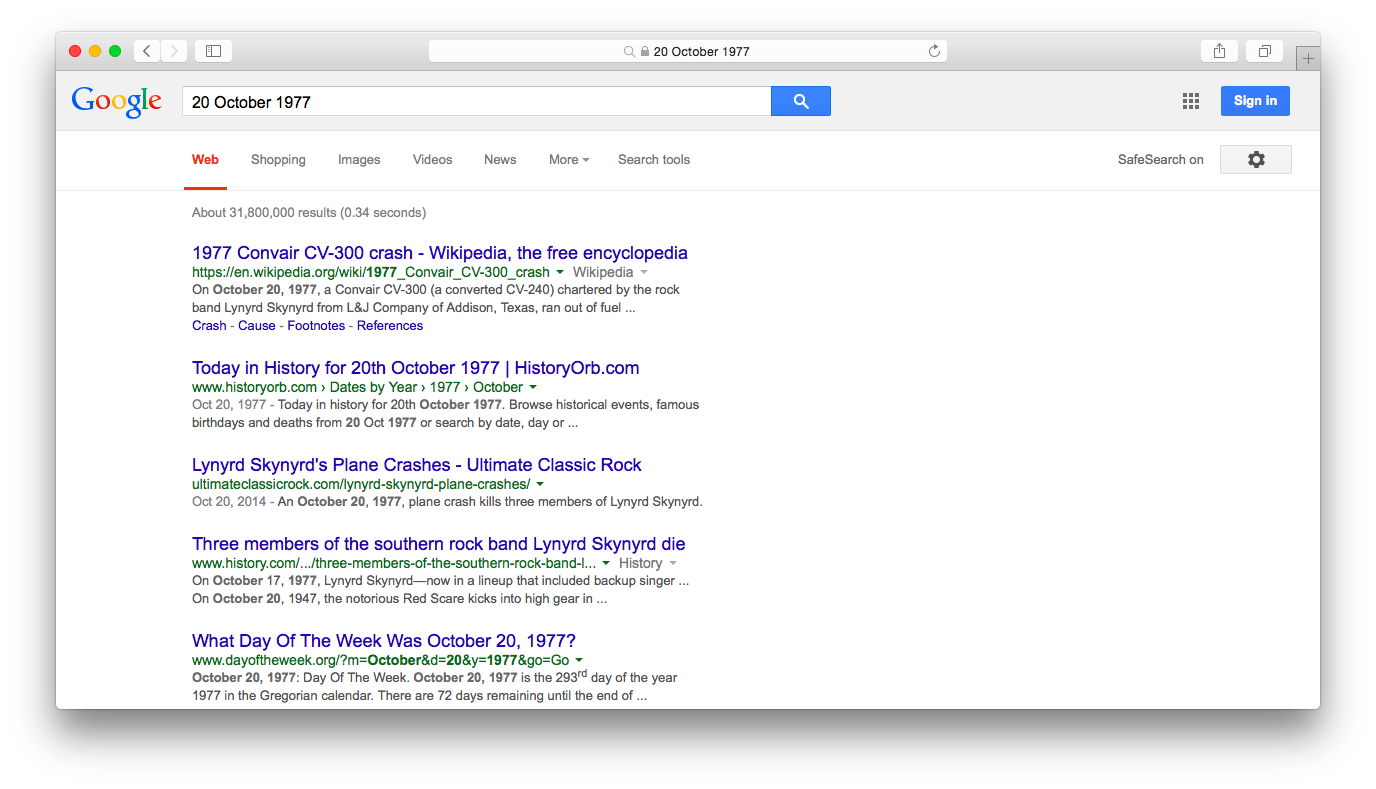Click the Google logo
The width and height of the screenshot is (1376, 789).
(117, 101)
